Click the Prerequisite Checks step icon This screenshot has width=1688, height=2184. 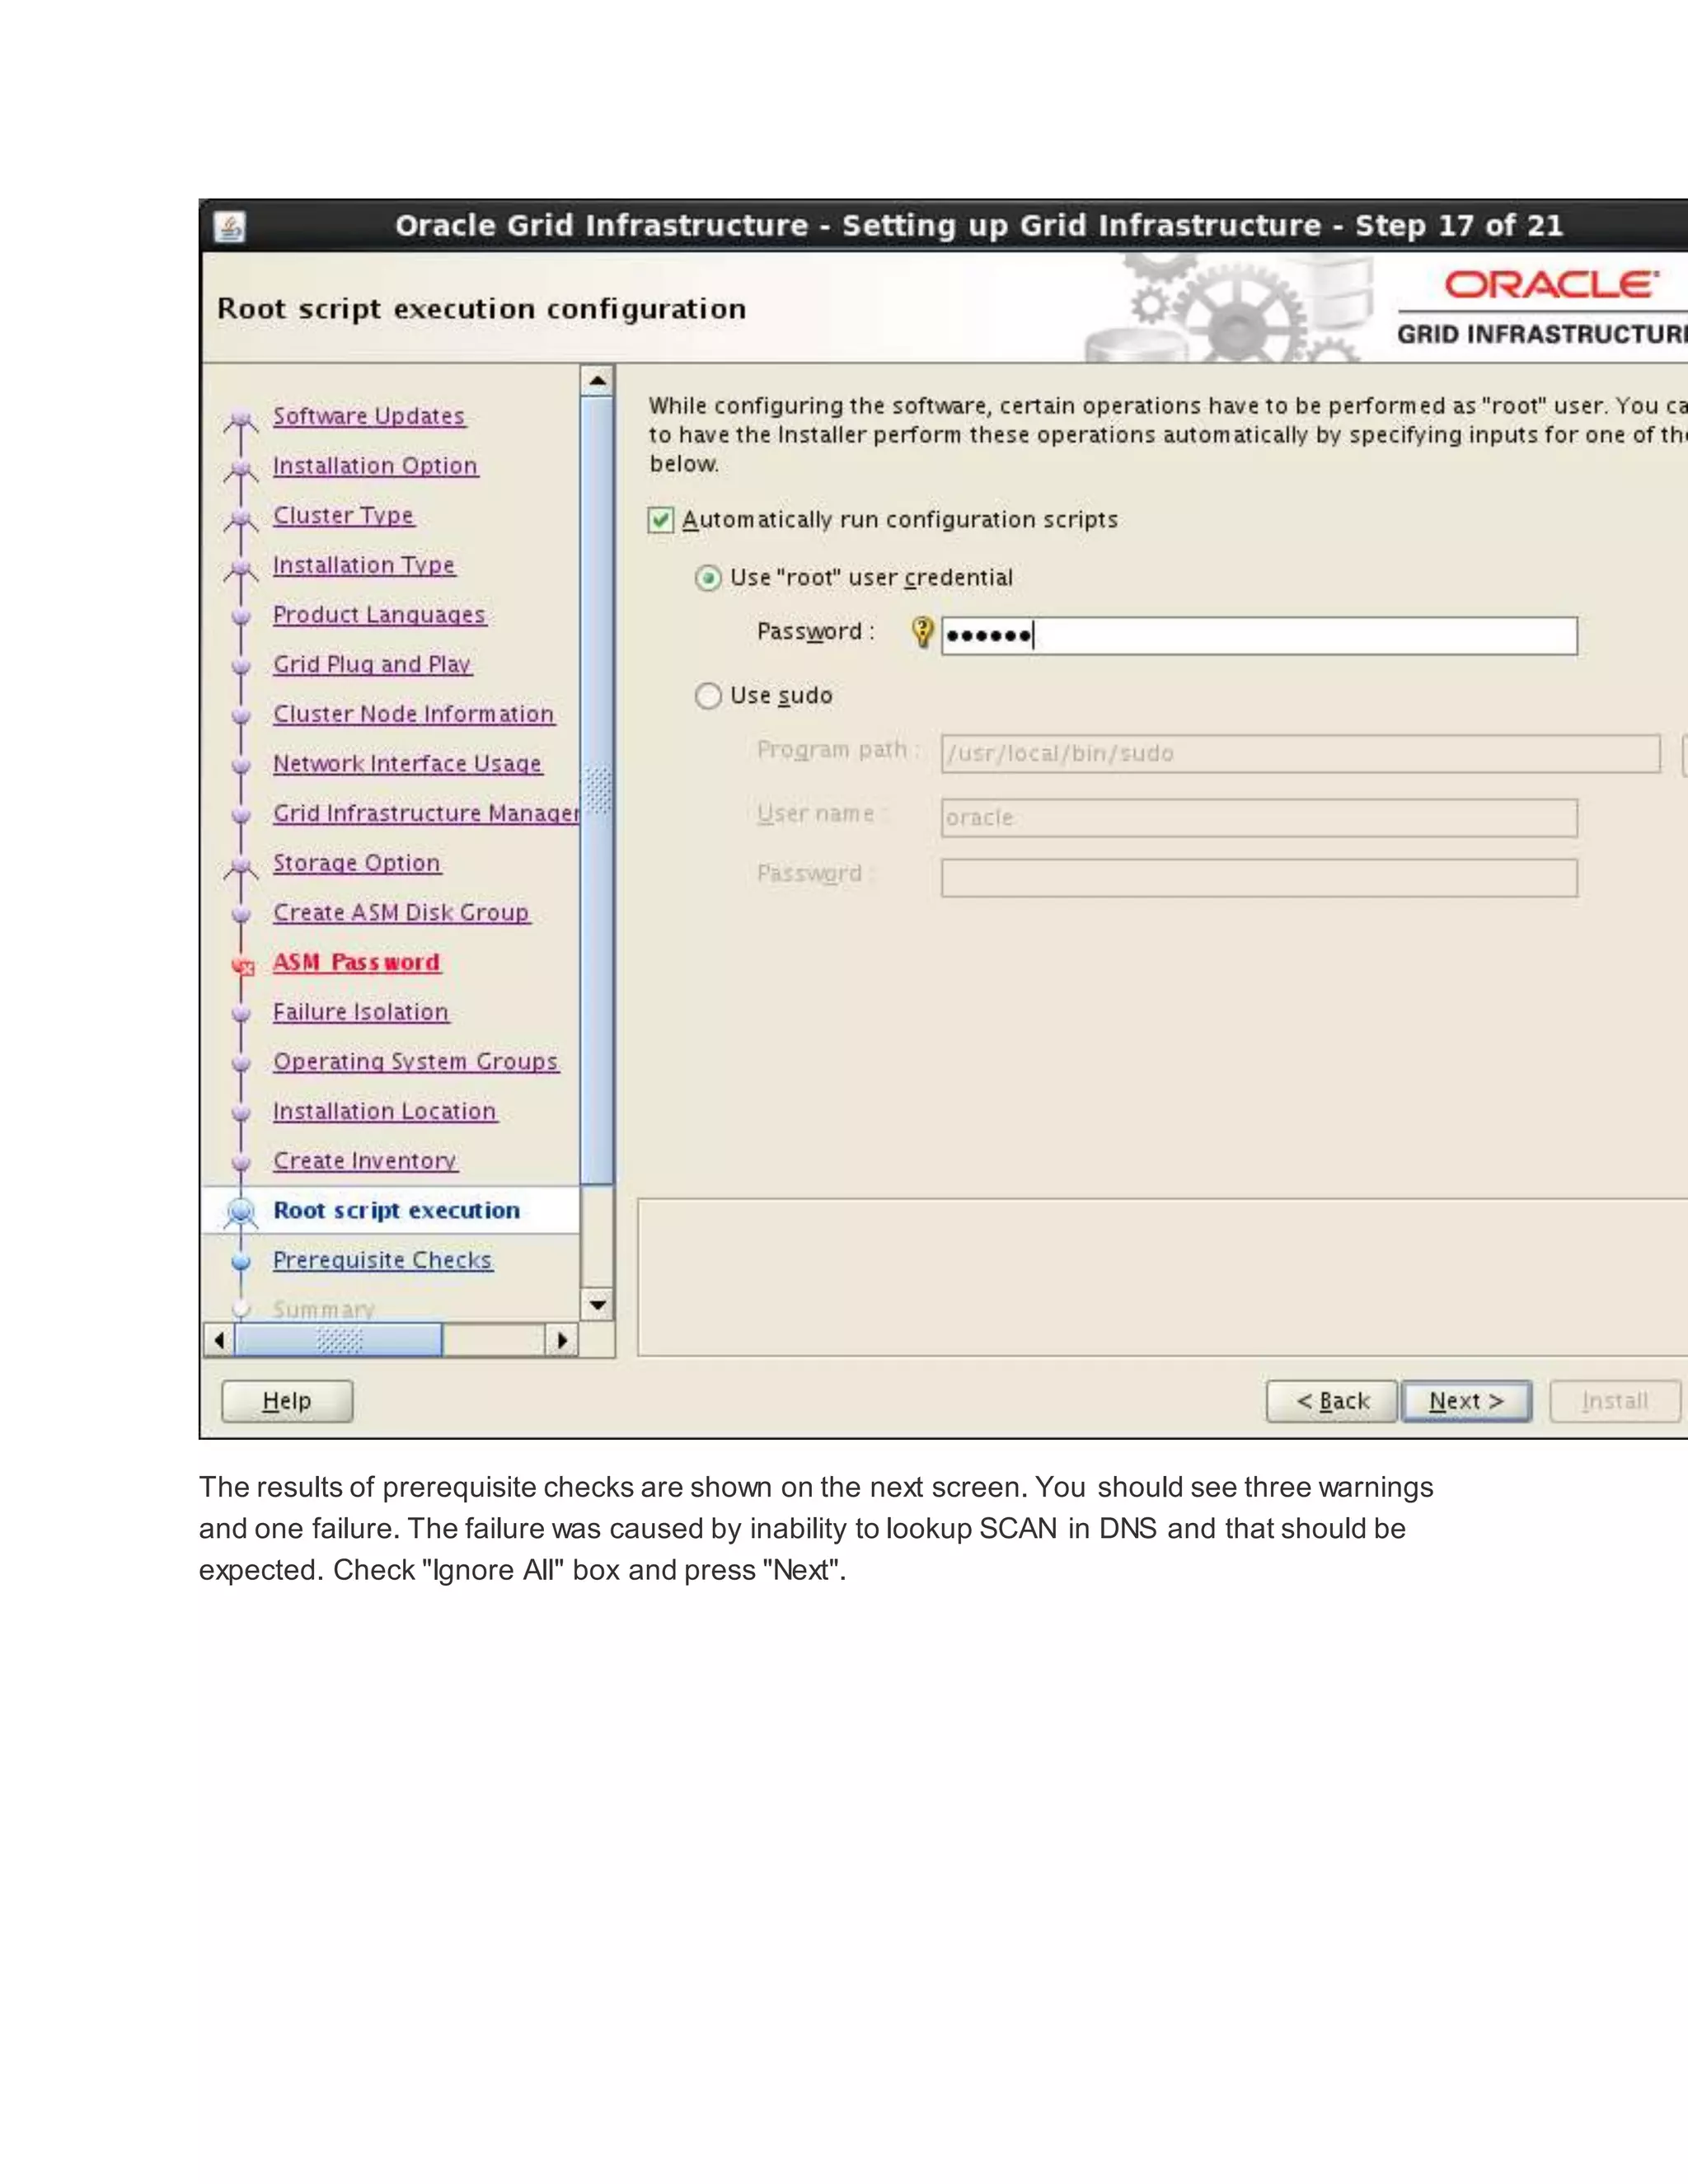pos(241,1262)
